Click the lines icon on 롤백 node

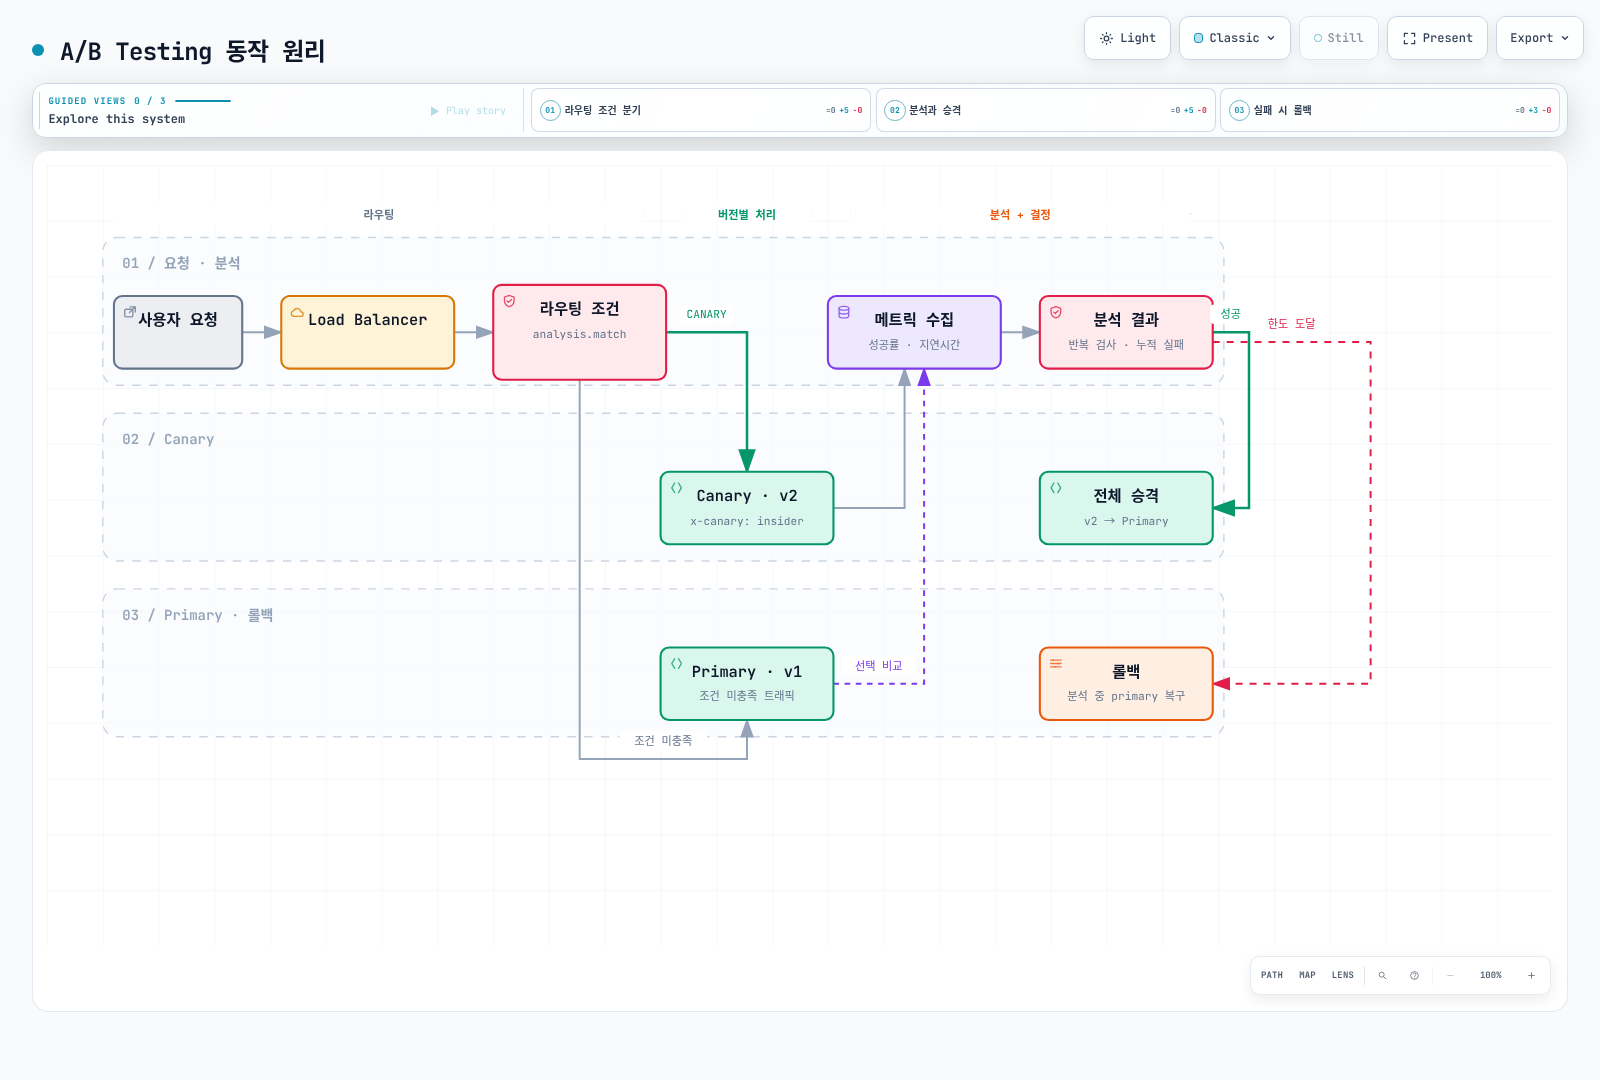[x=1056, y=664]
